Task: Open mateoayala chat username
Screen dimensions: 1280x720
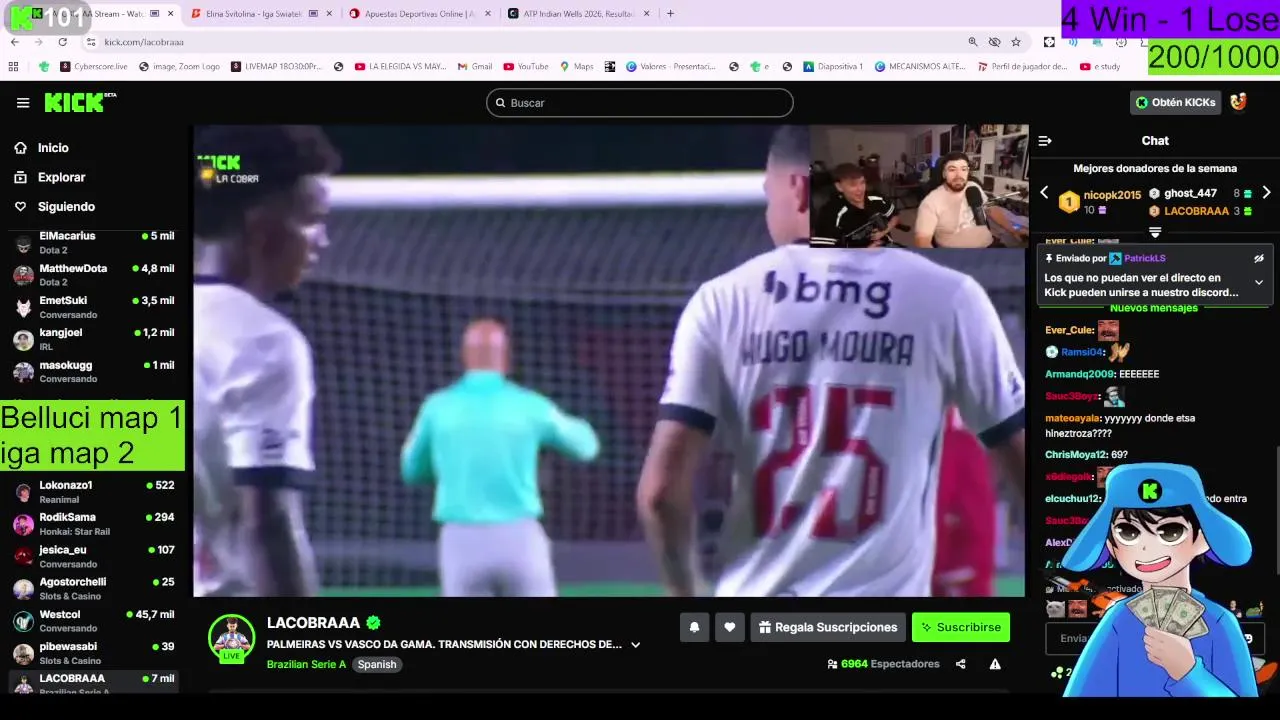Action: (x=1073, y=418)
